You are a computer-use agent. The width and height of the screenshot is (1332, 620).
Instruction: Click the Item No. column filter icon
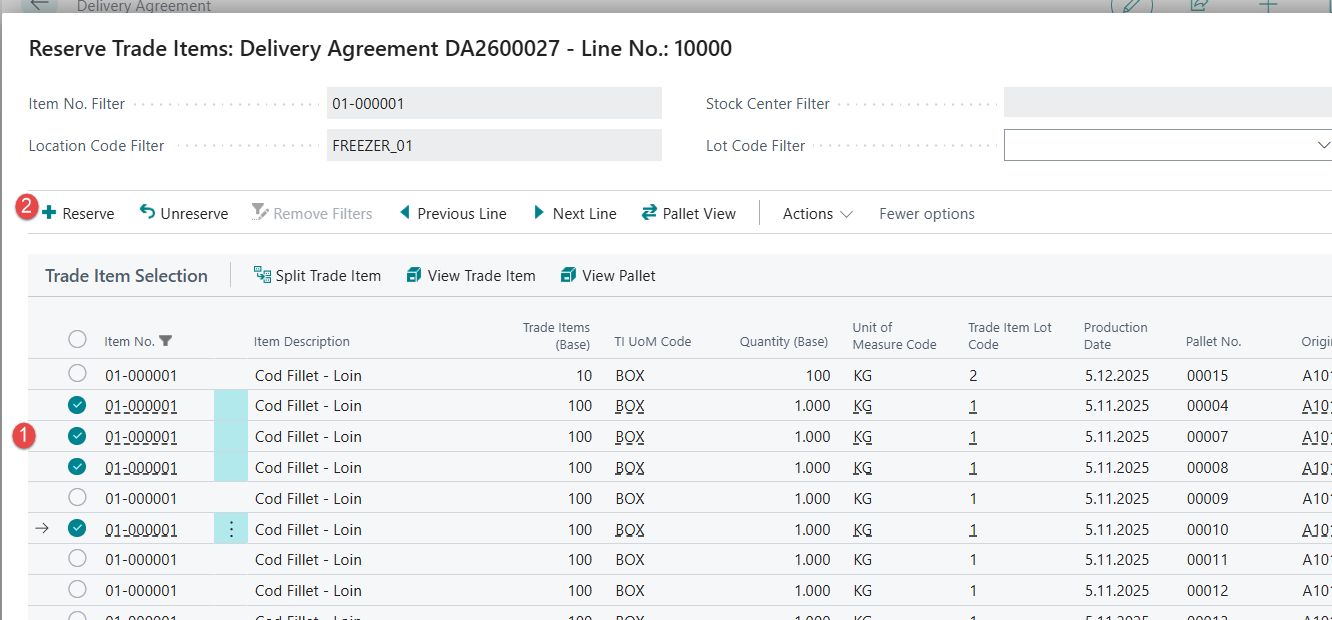point(166,341)
